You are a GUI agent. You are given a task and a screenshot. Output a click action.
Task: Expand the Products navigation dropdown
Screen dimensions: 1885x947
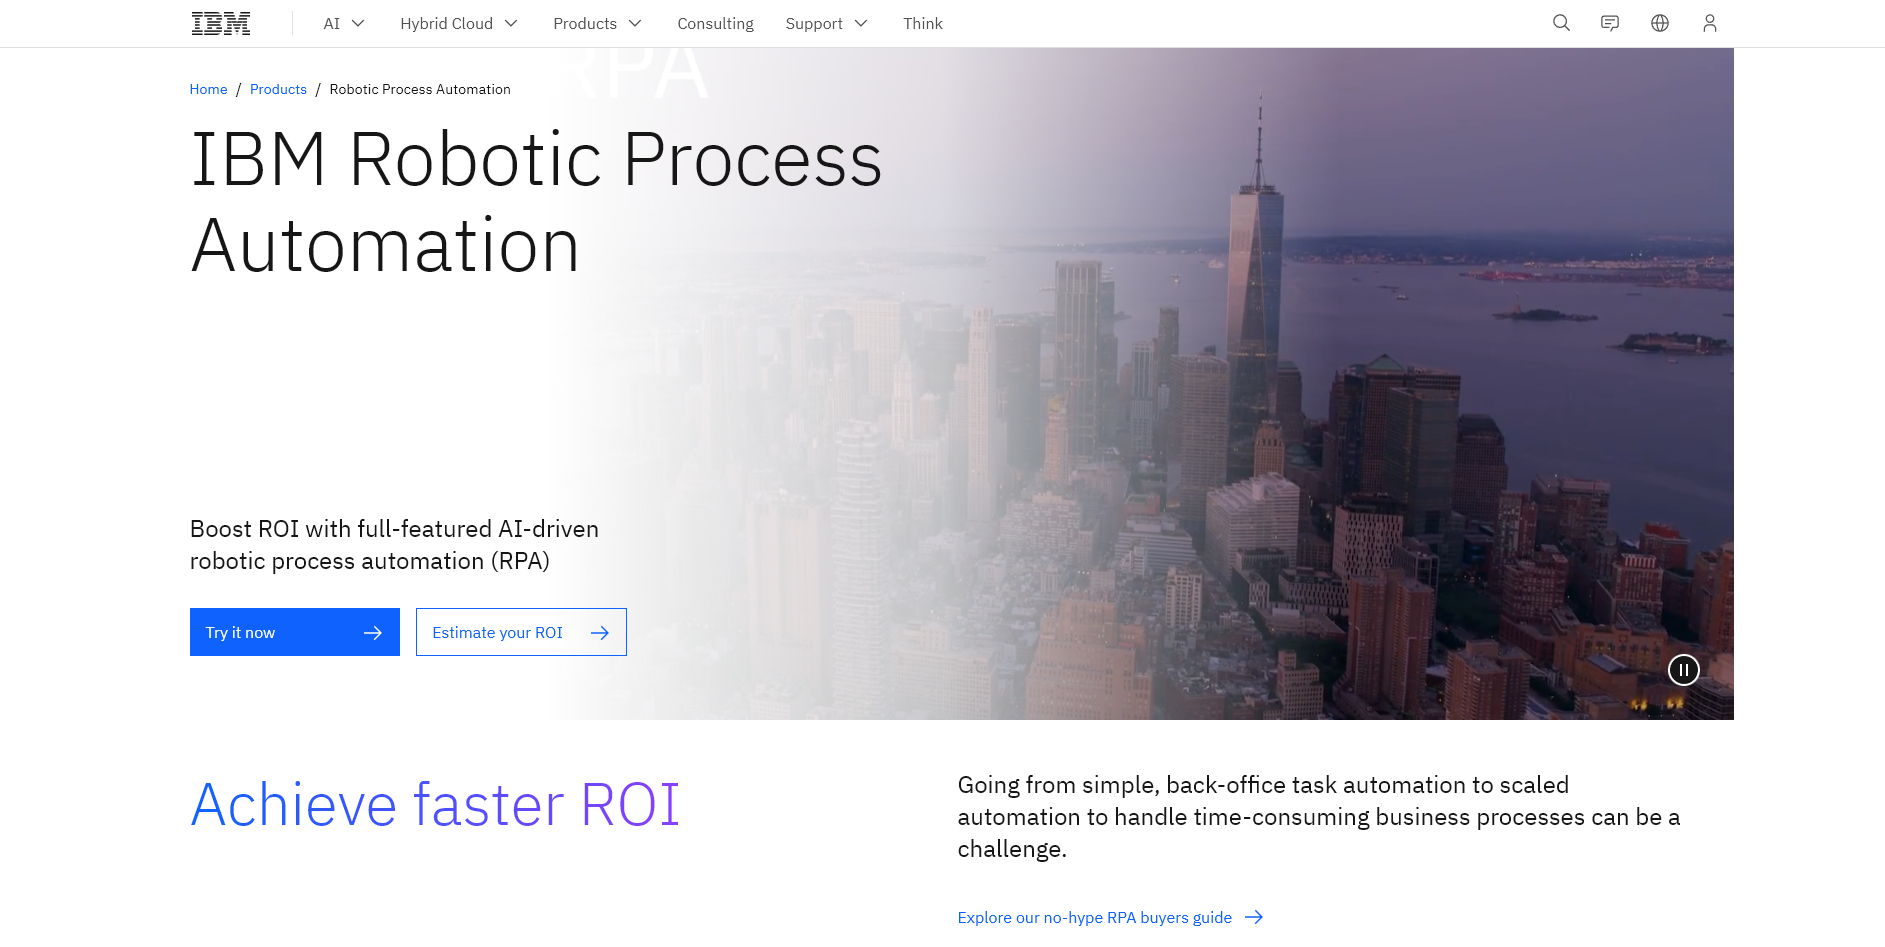click(x=597, y=23)
